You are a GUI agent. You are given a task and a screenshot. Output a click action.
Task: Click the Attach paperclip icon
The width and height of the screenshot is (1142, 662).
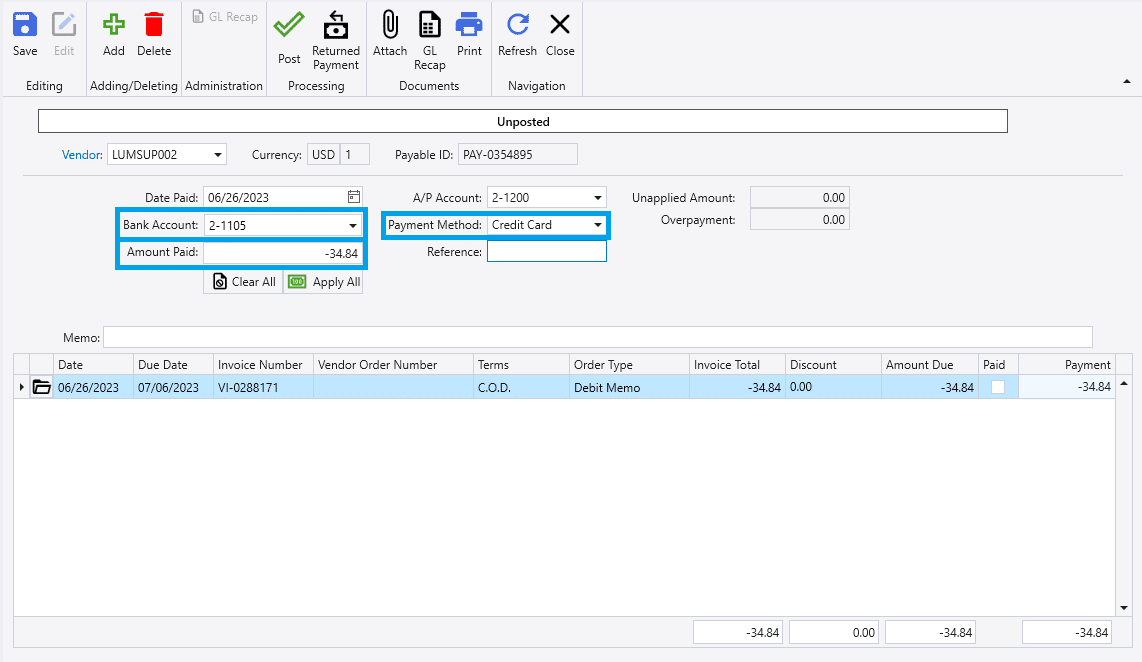click(x=390, y=25)
